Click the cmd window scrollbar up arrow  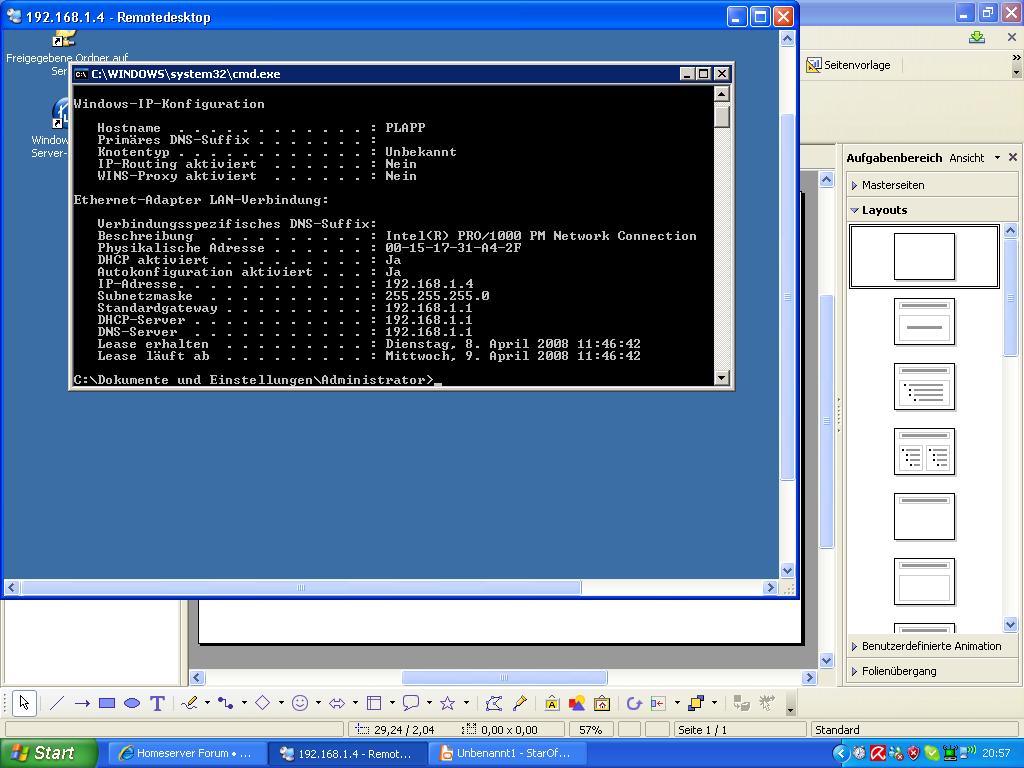click(722, 94)
